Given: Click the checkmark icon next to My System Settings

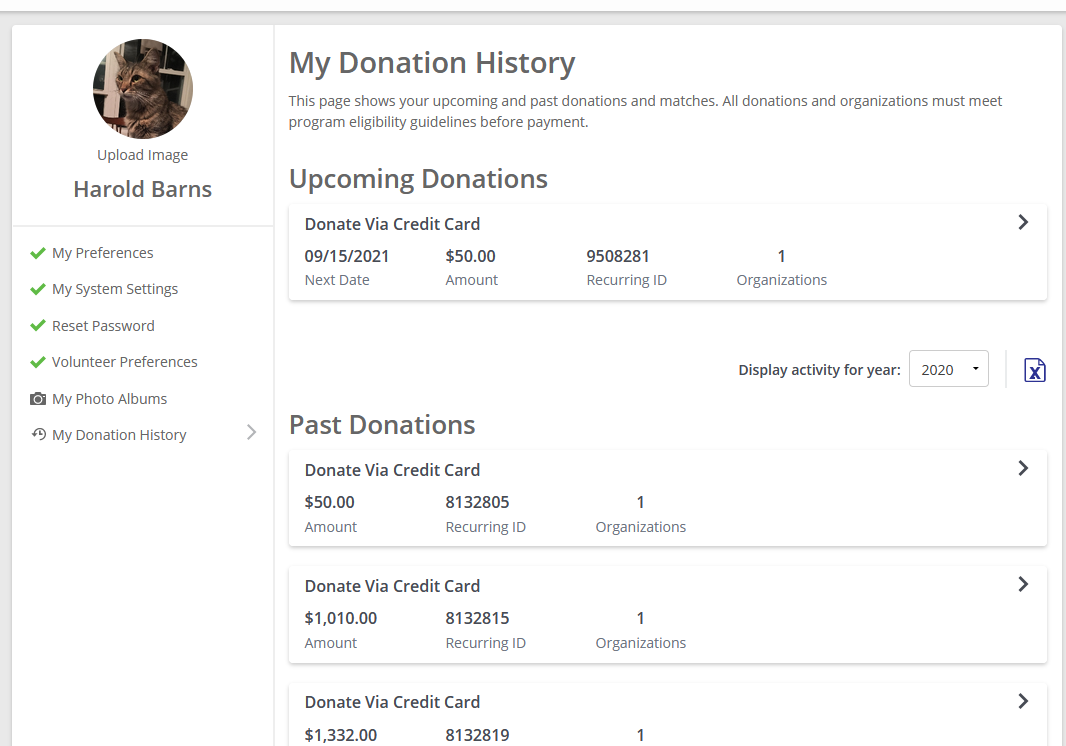Looking at the screenshot, I should click(x=38, y=289).
